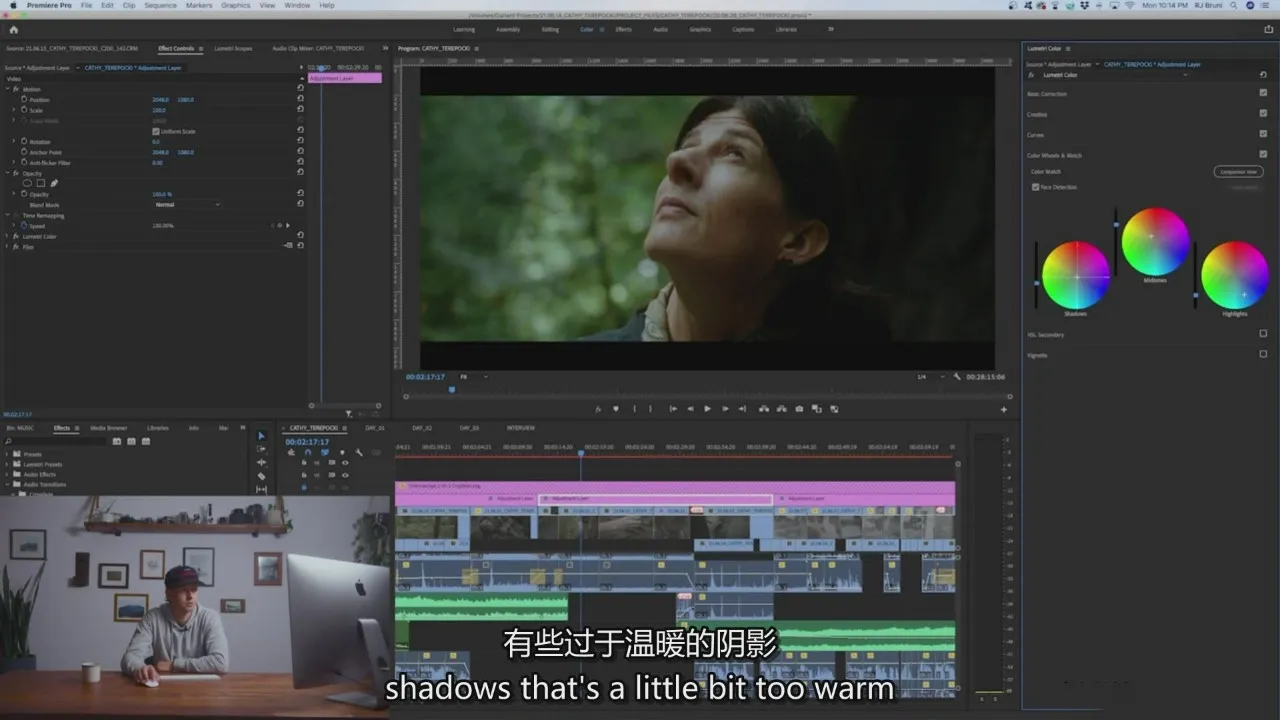
Task: Collapse the Motion effect properties
Action: tap(8, 89)
